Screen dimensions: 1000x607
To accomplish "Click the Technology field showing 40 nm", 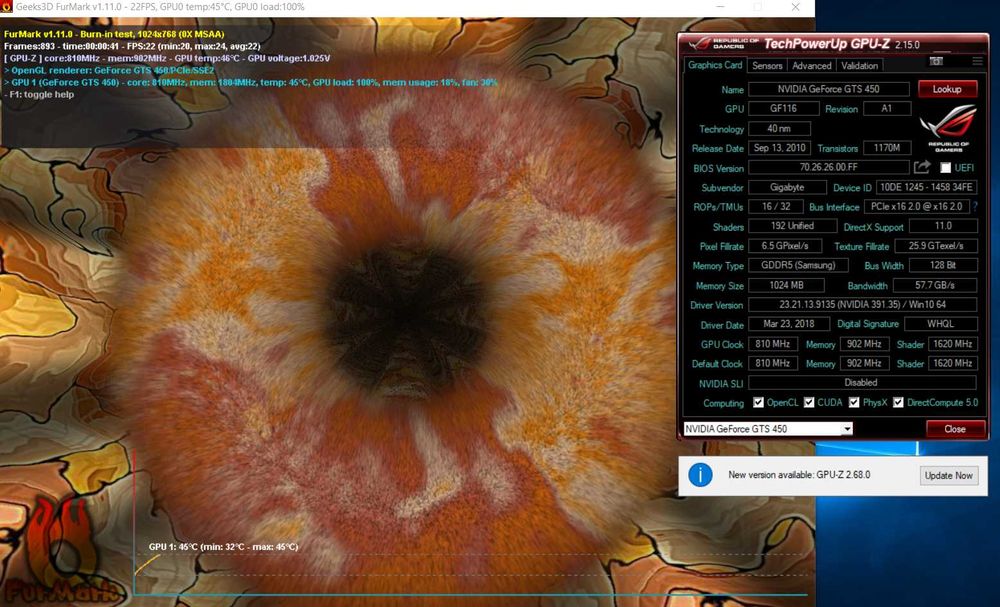I will [x=779, y=129].
